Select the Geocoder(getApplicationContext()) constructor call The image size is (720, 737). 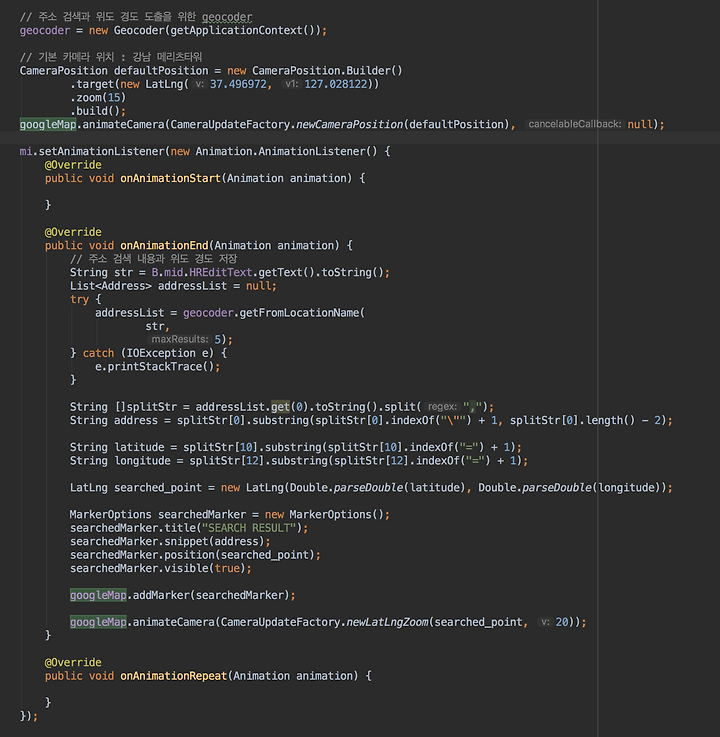217,31
